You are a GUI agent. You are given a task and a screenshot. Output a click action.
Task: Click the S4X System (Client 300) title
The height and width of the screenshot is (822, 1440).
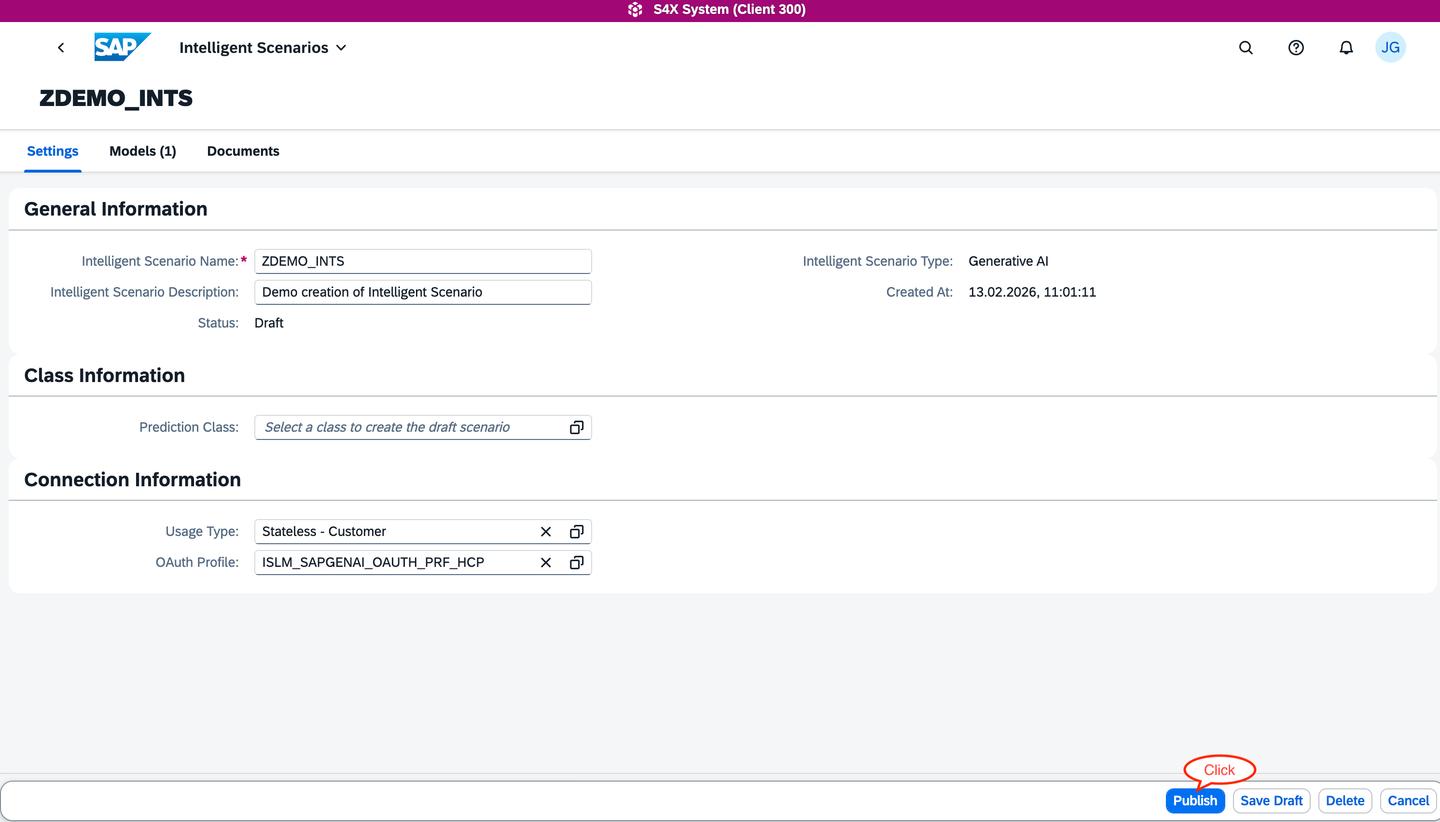click(729, 10)
